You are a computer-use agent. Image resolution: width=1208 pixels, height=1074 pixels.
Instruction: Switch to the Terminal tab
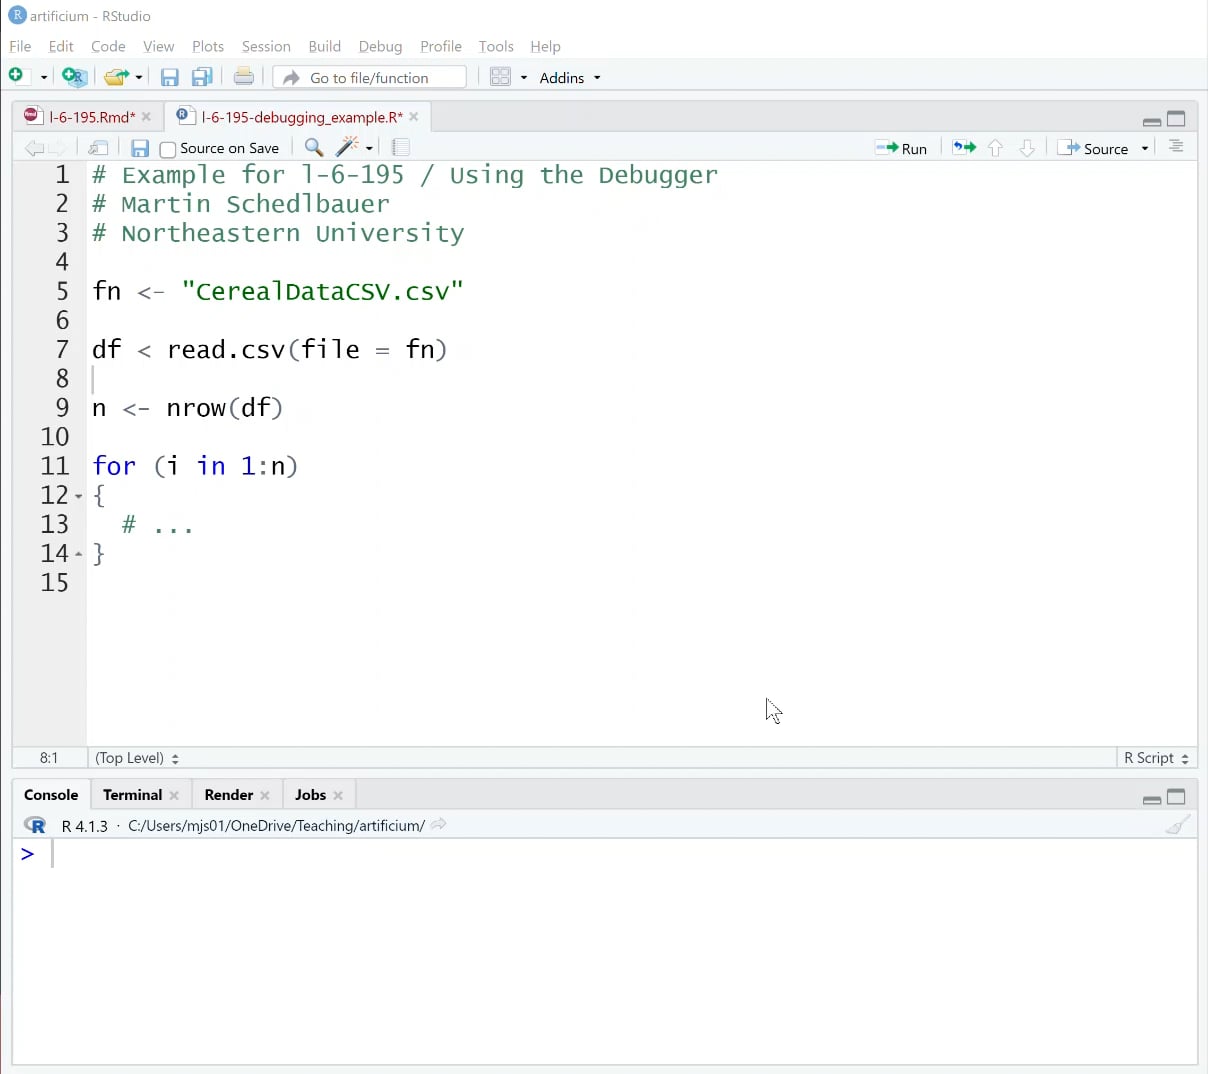[132, 795]
